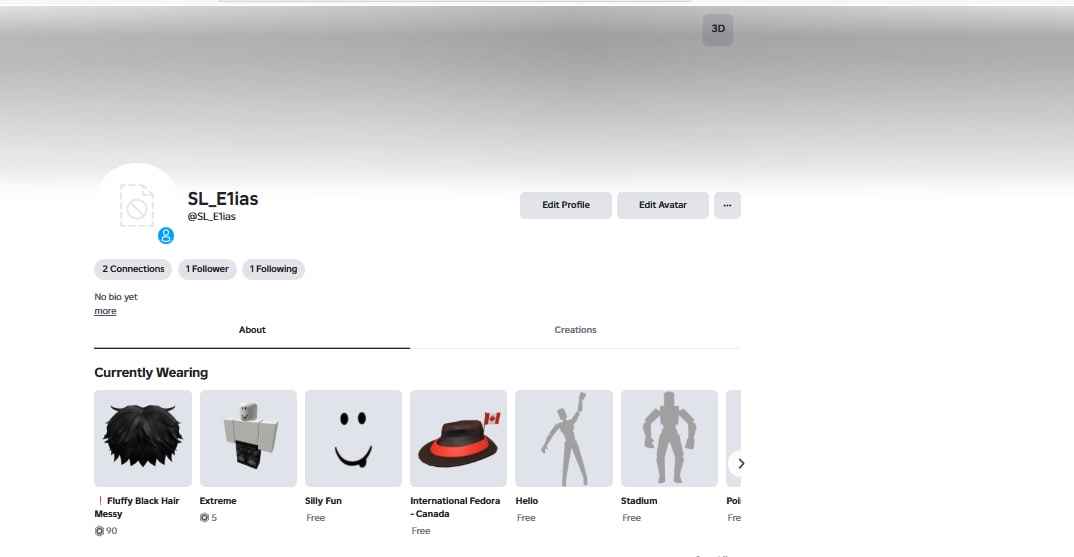This screenshot has width=1074, height=557.
Task: Open the Fluffy Black Hair Messy thumbnail
Action: coord(143,438)
